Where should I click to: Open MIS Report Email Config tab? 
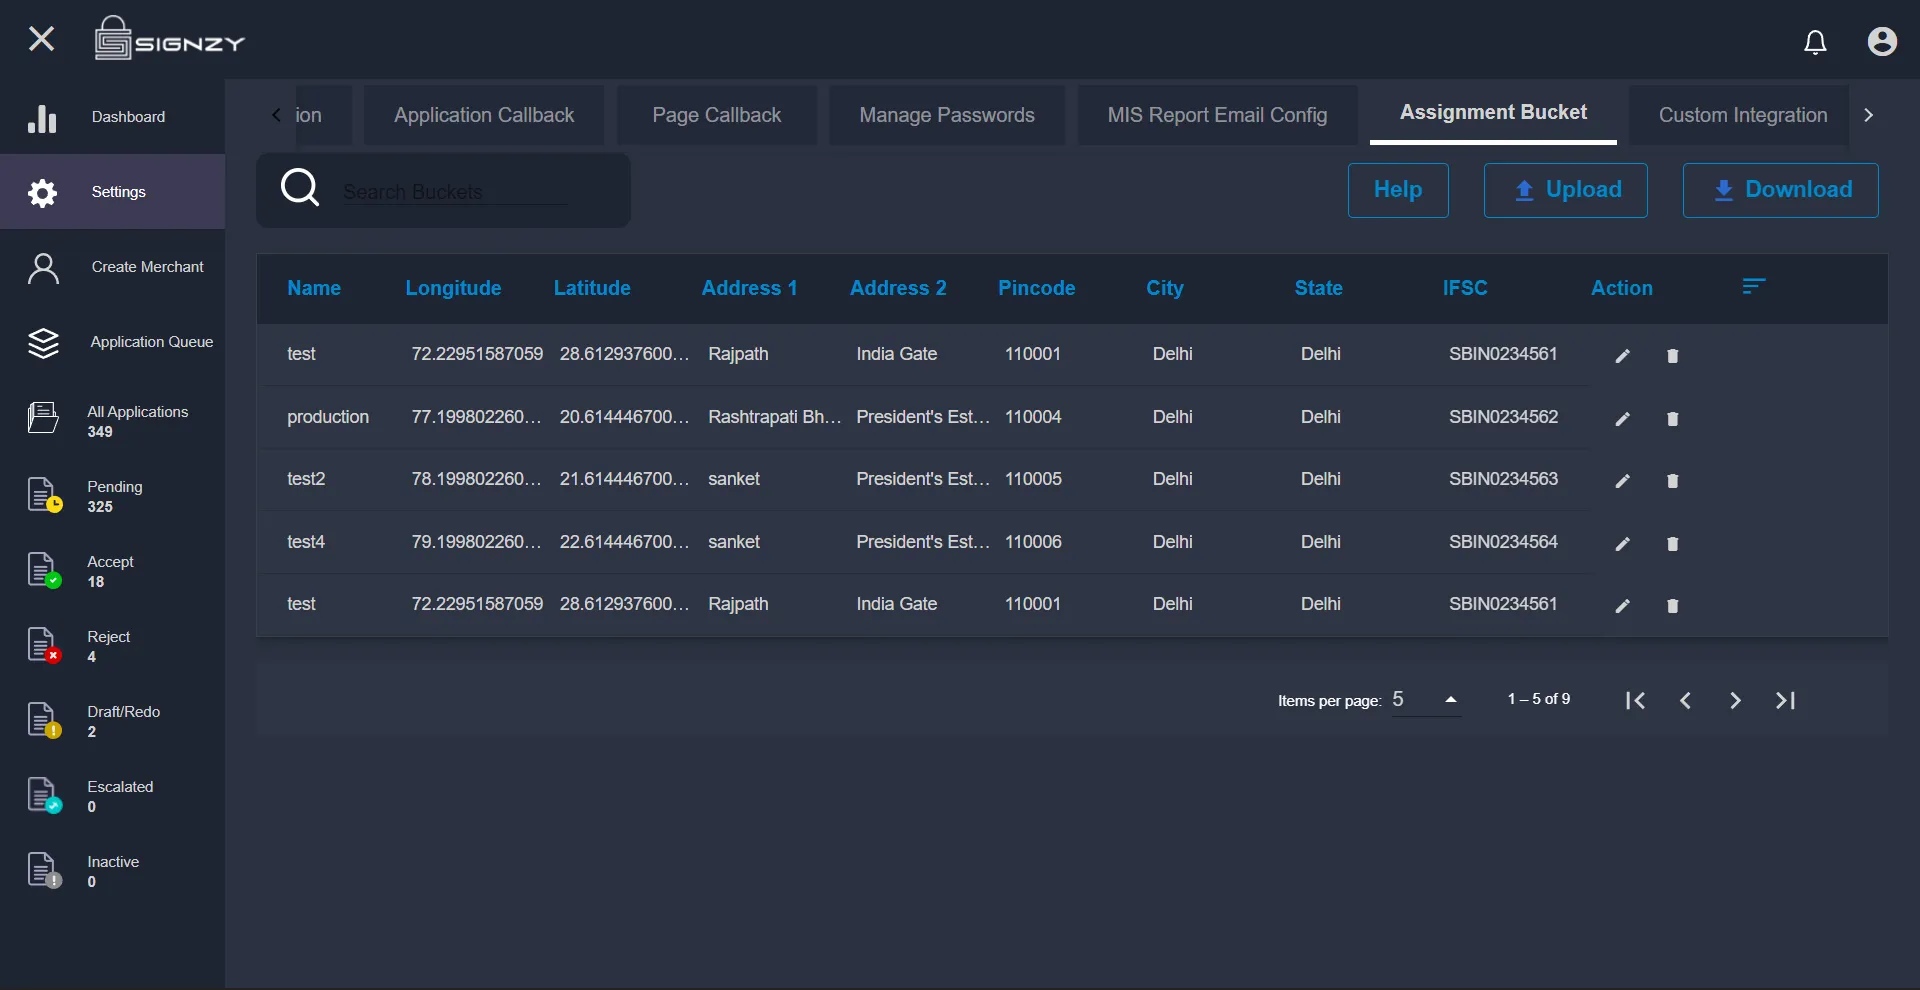point(1217,115)
